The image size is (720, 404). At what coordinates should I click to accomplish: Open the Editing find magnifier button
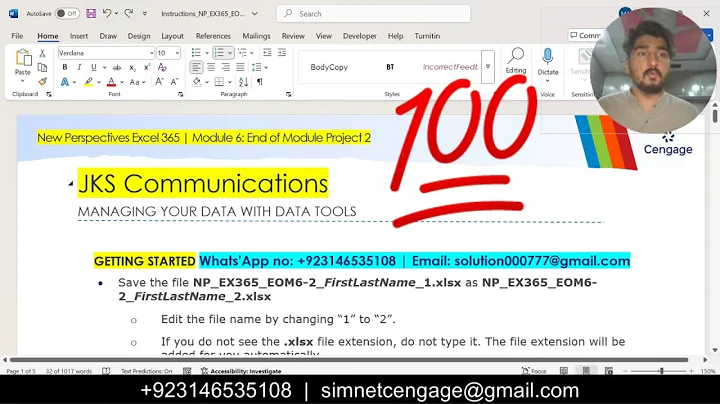516,60
